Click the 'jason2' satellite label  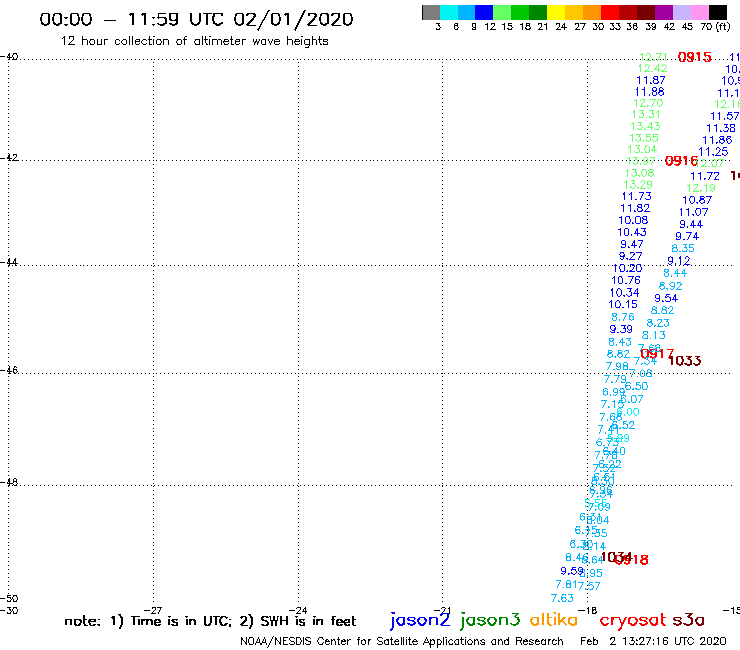click(420, 620)
